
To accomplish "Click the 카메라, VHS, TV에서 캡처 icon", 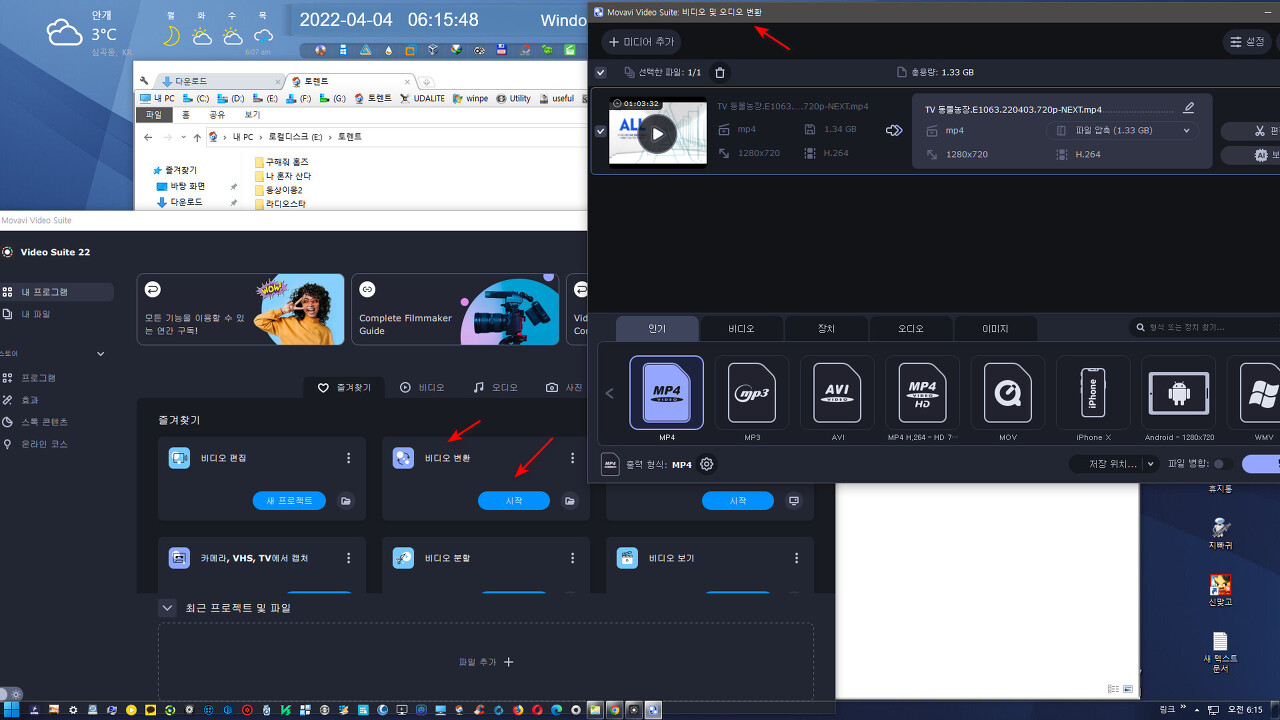I will [x=179, y=558].
